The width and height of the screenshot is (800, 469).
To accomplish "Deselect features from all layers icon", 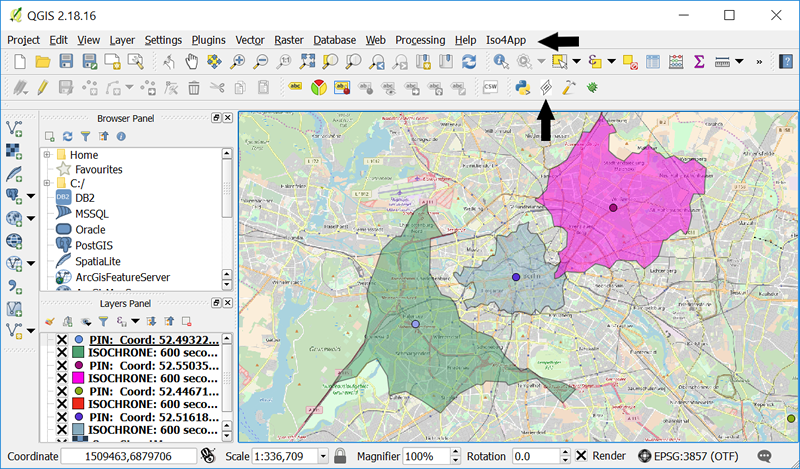I will tap(630, 62).
